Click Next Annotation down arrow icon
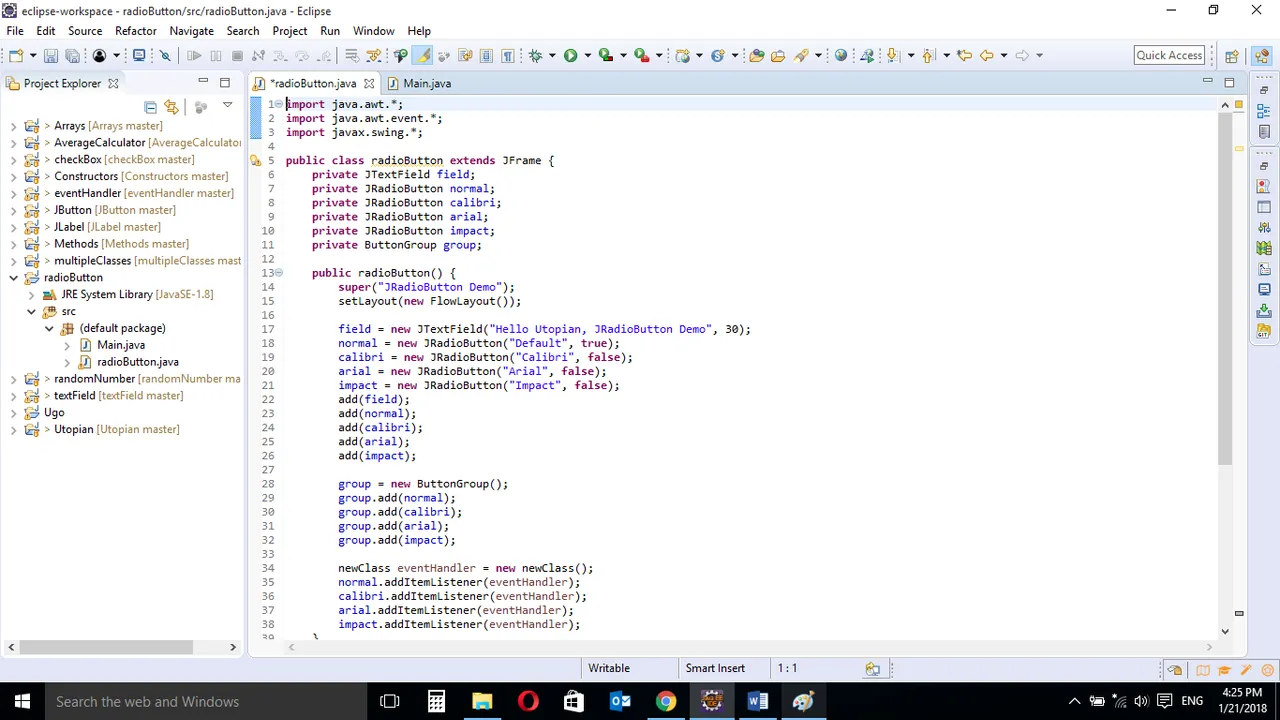The image size is (1280, 720). (893, 55)
